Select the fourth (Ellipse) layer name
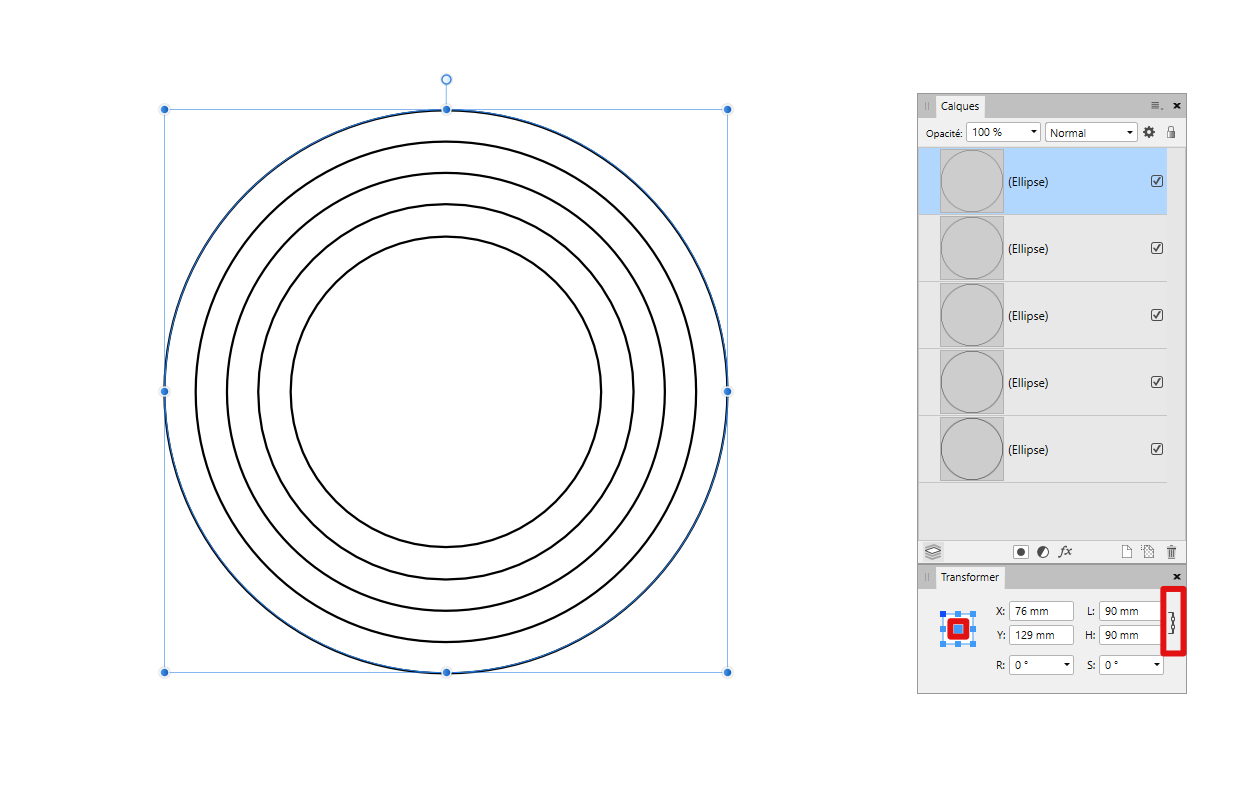Viewport: 1240px width, 807px height. click(x=1028, y=383)
